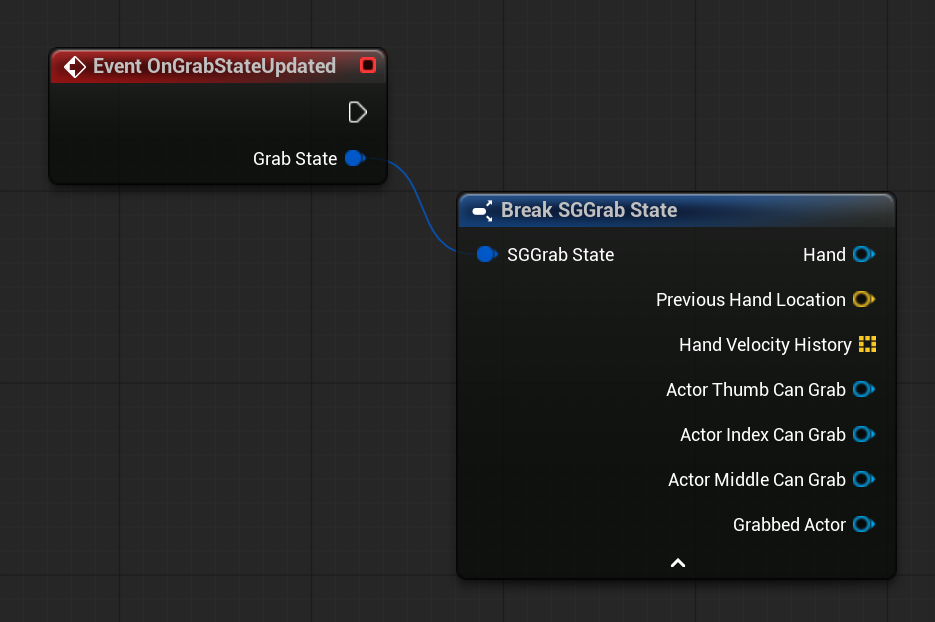Viewport: 935px width, 622px height.
Task: Select the Event OnGrabStateUpdated node title
Action: point(215,66)
